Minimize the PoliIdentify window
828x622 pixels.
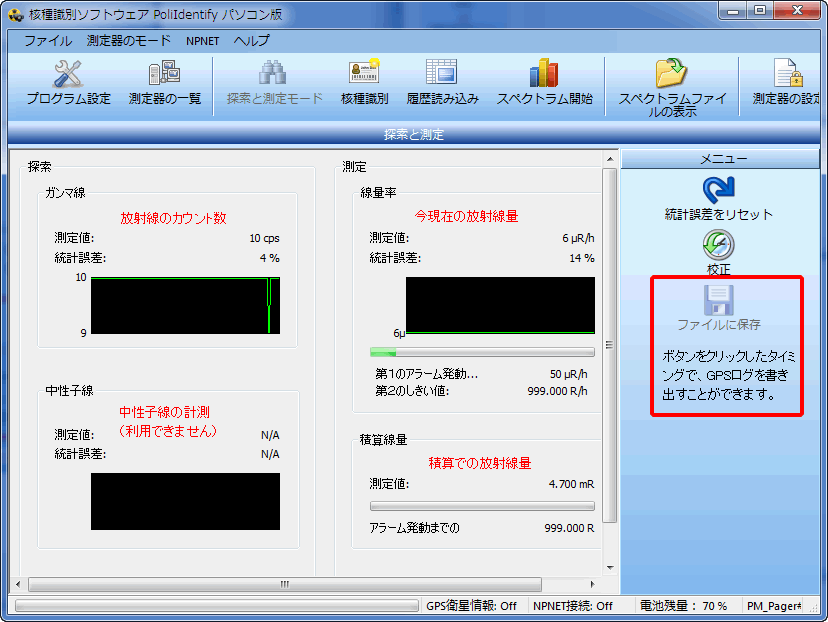732,11
